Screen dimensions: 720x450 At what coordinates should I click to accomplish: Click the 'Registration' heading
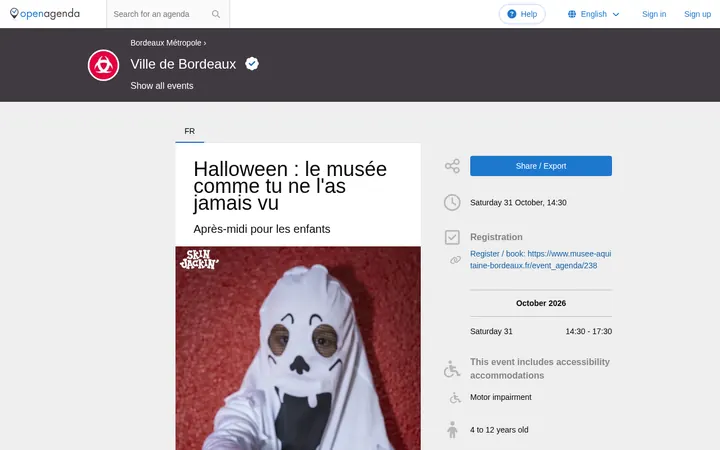[496, 237]
